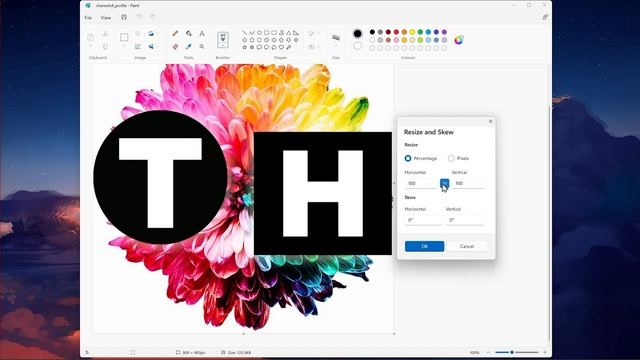Viewport: 640px width, 360px height.
Task: Choose the dark red swatch in top row
Action: pyautogui.click(x=388, y=32)
